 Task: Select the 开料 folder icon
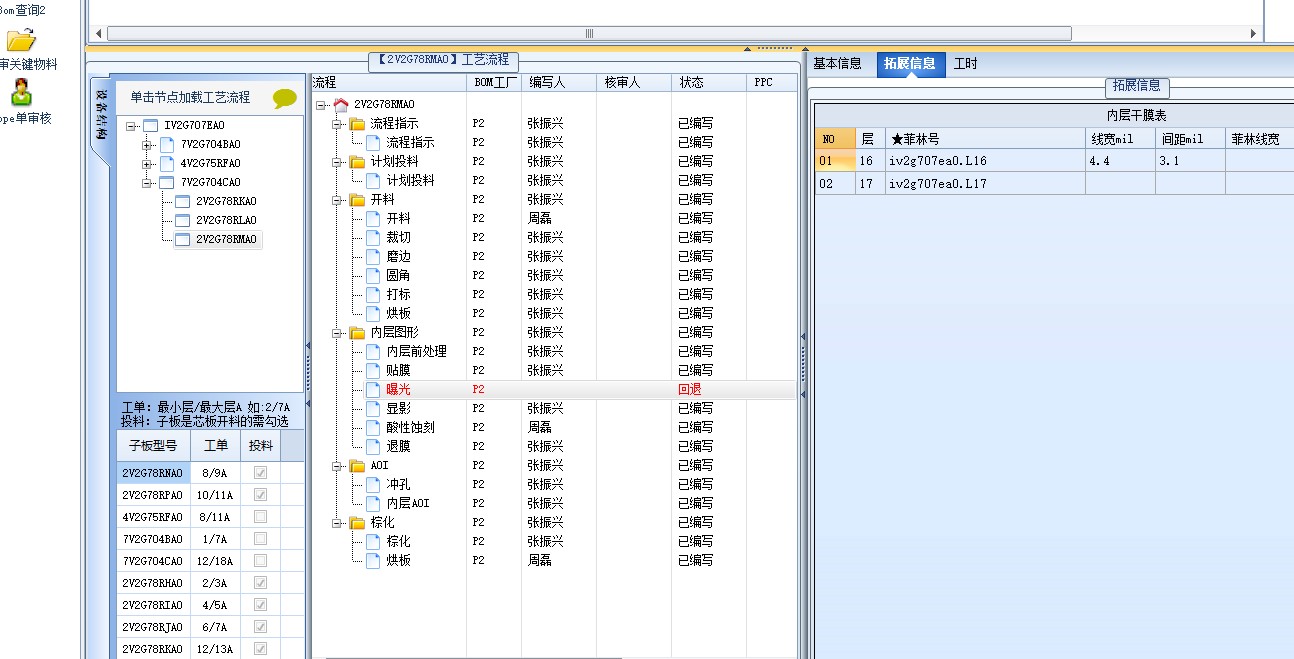coord(357,199)
